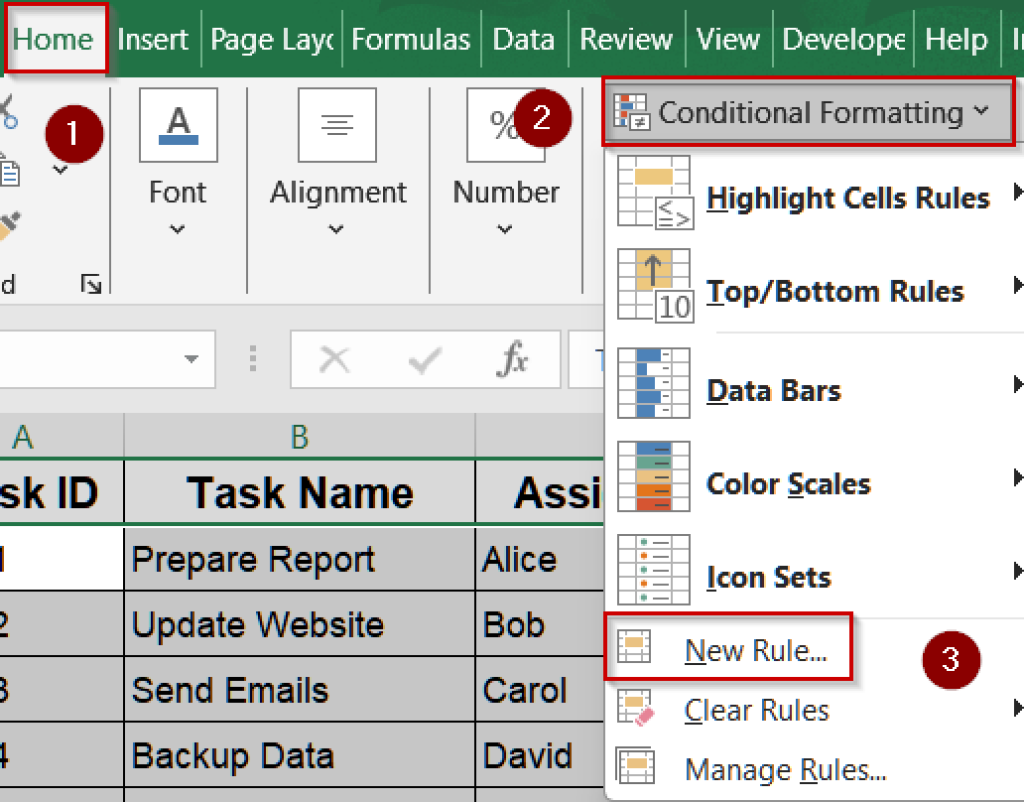Open the Conditional Formatting menu
1024x802 pixels.
coord(810,112)
